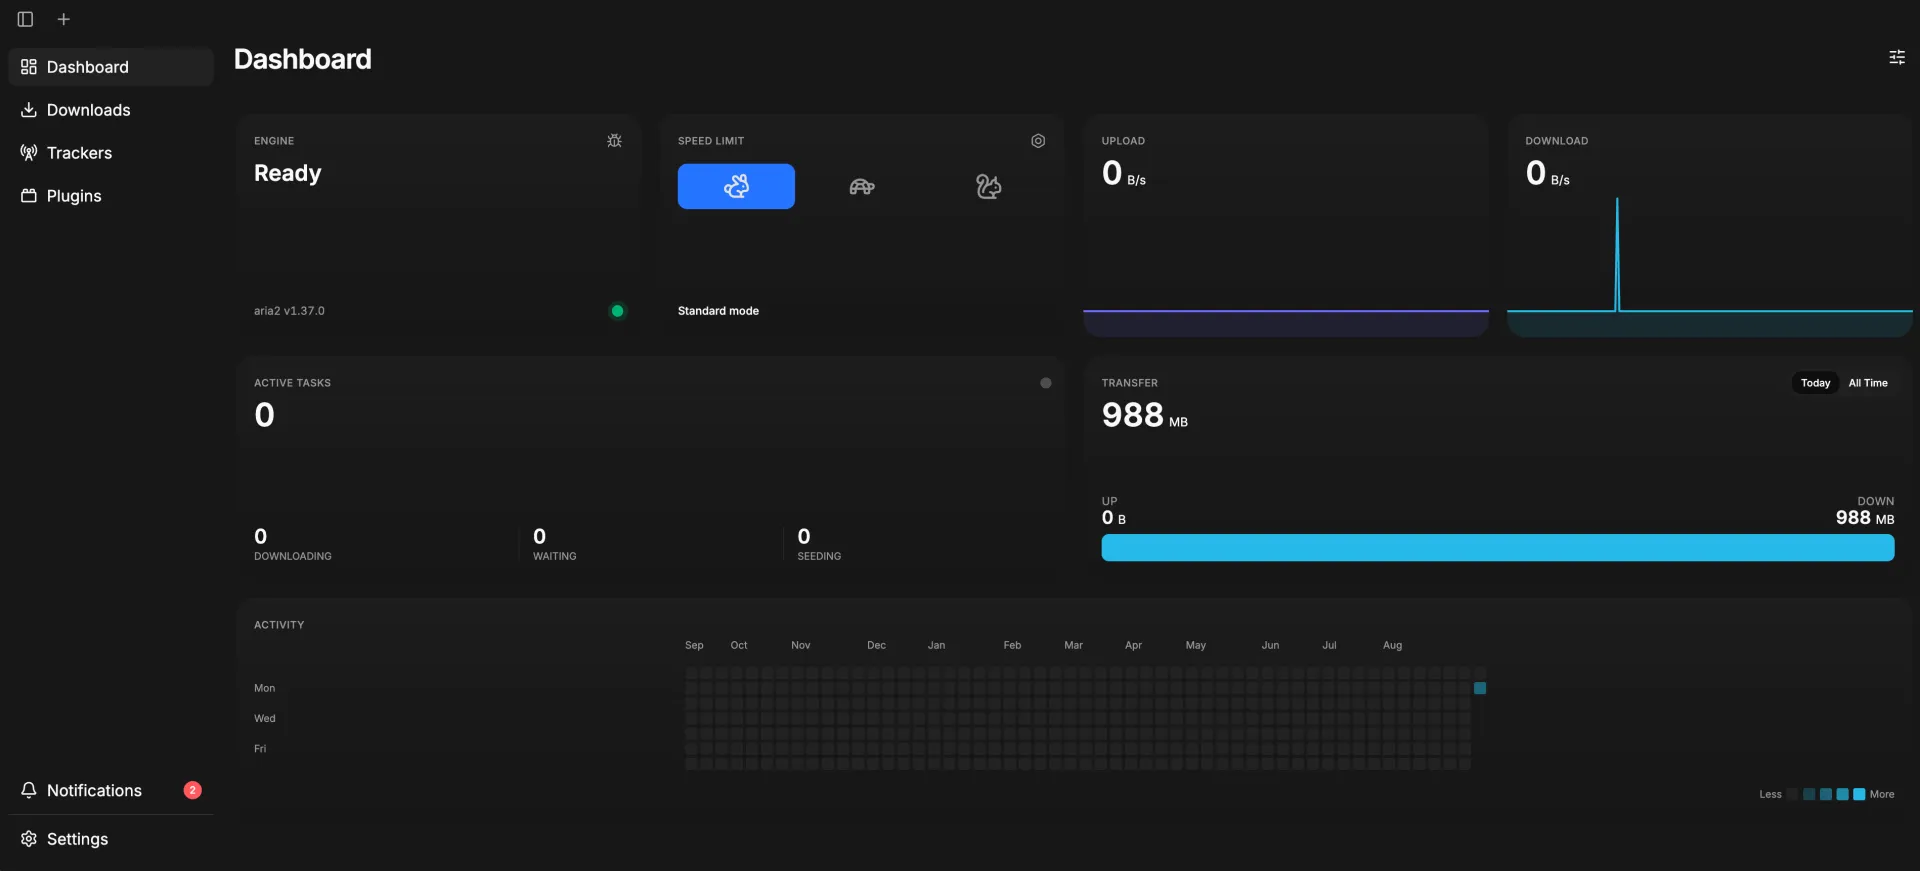
Task: Click the "Standard mode" label
Action: click(718, 311)
